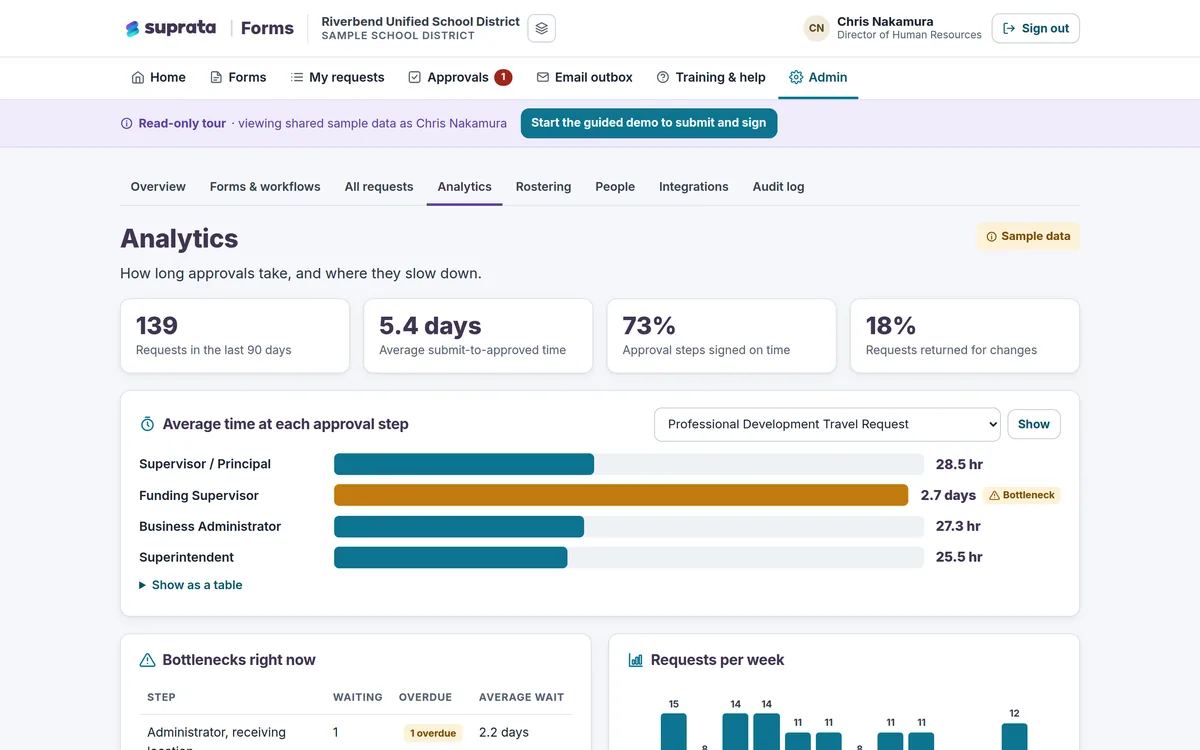This screenshot has width=1200, height=750.
Task: Click the Superintendent progress bar
Action: click(x=628, y=557)
